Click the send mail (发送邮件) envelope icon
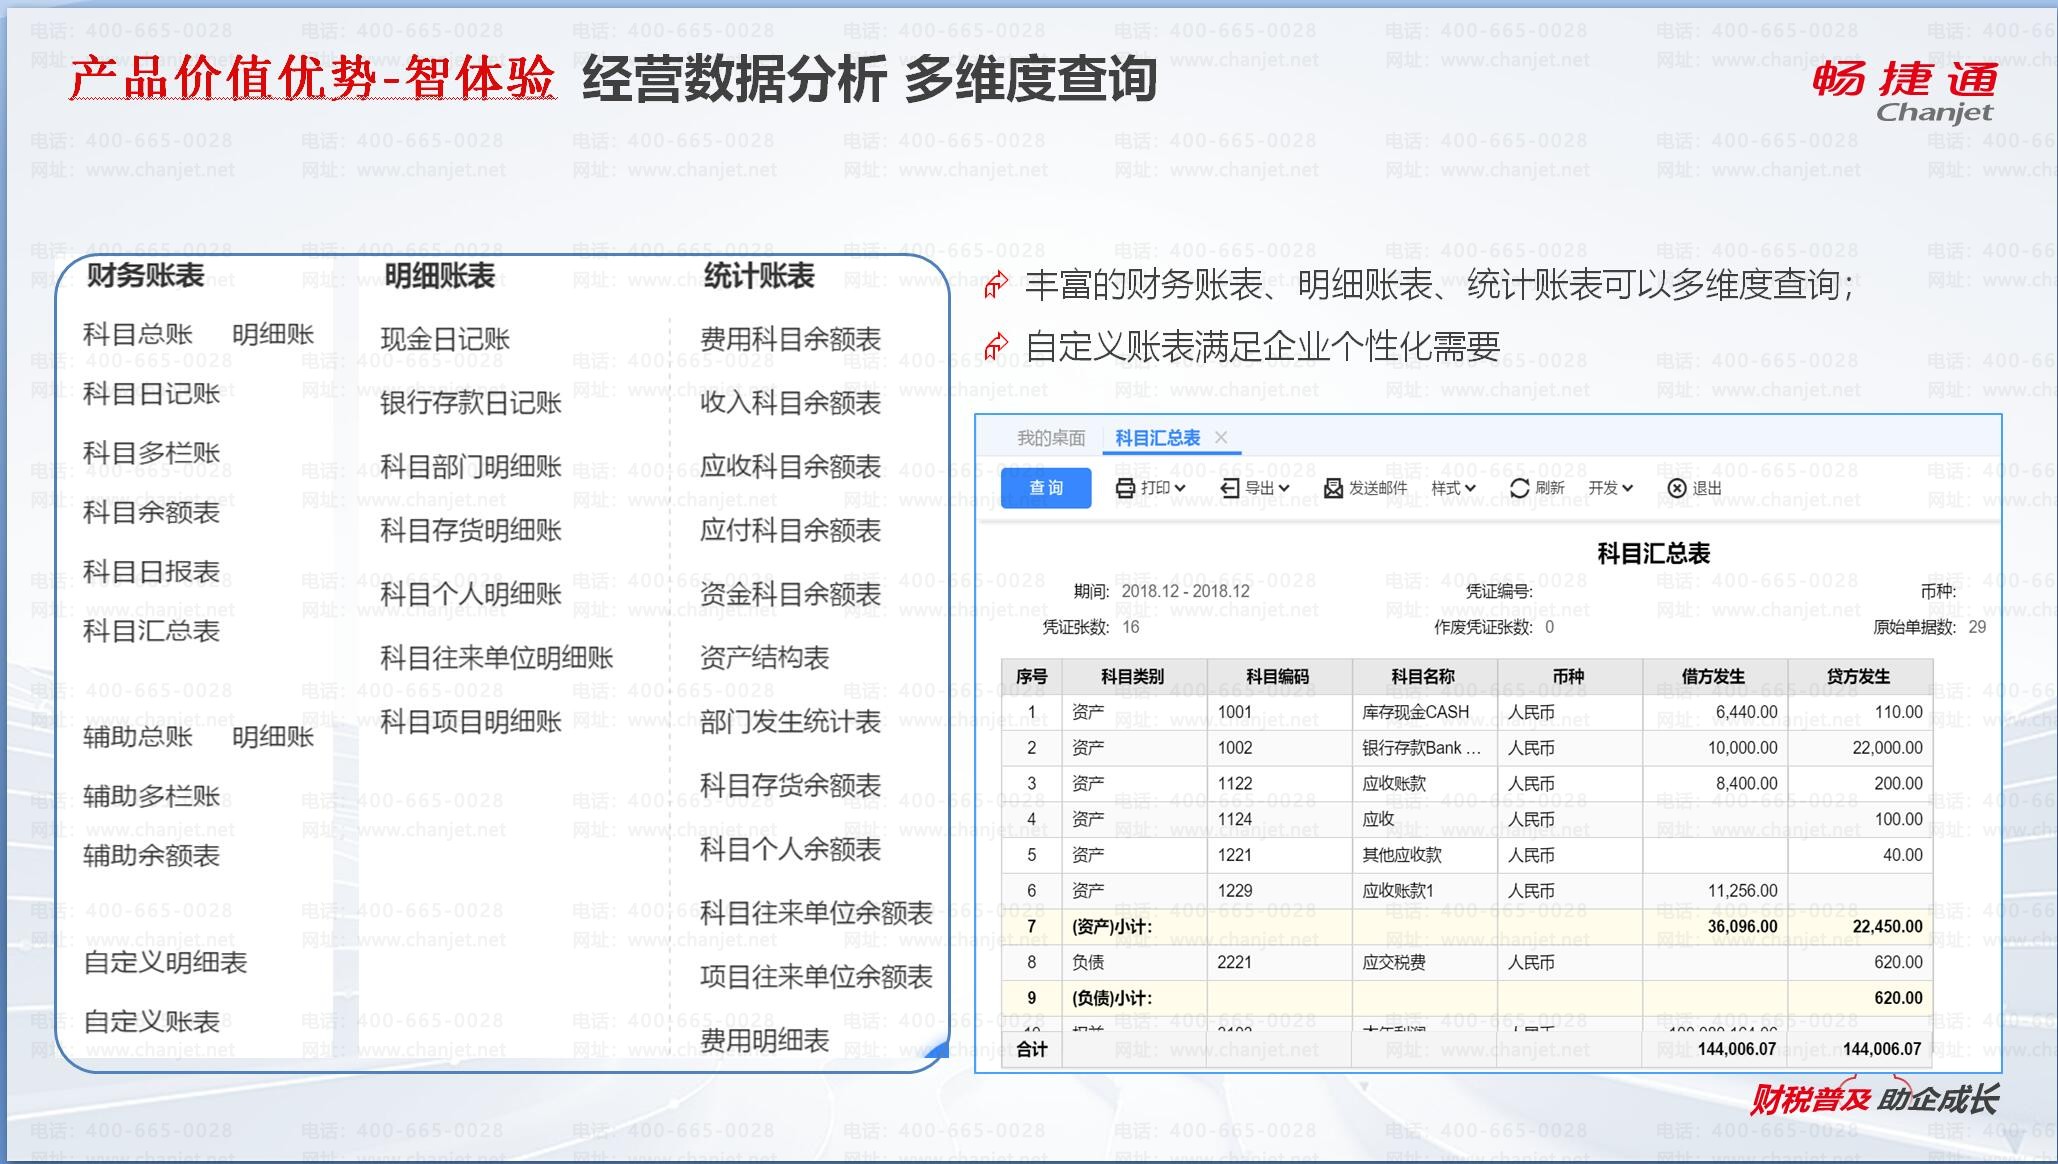This screenshot has width=2058, height=1164. point(1333,488)
